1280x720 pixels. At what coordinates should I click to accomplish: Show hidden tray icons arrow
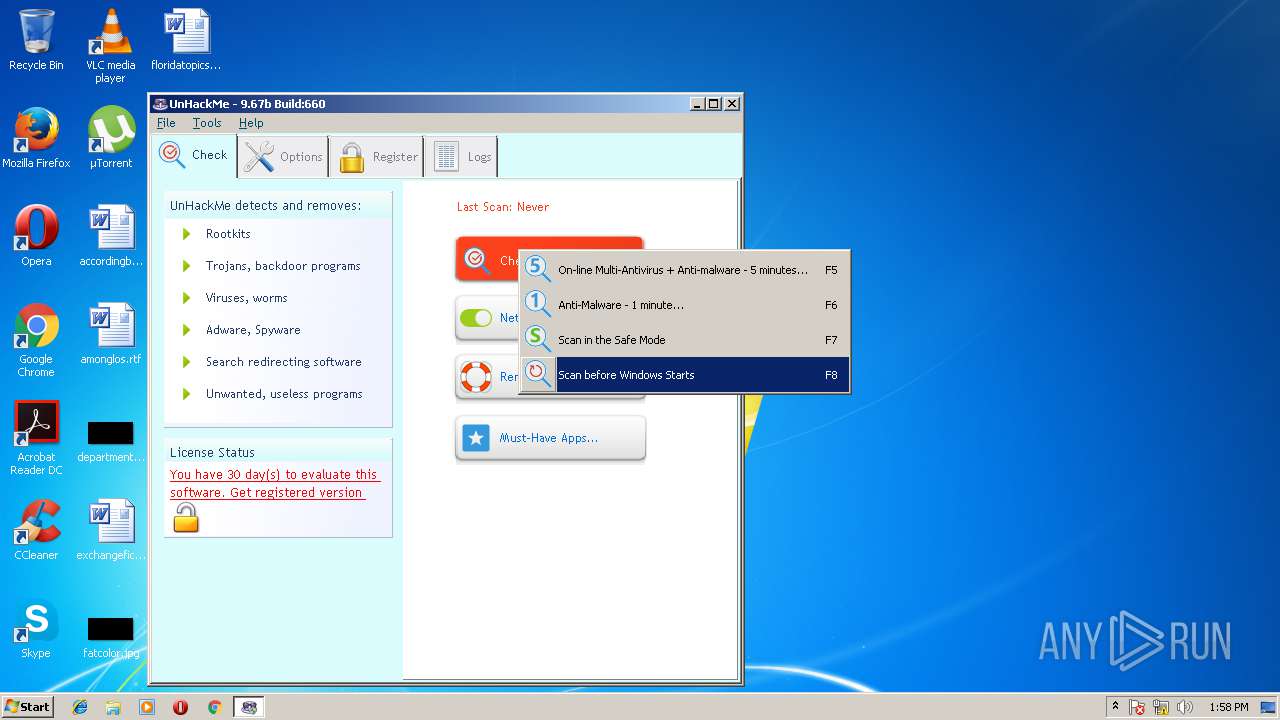[x=1116, y=706]
